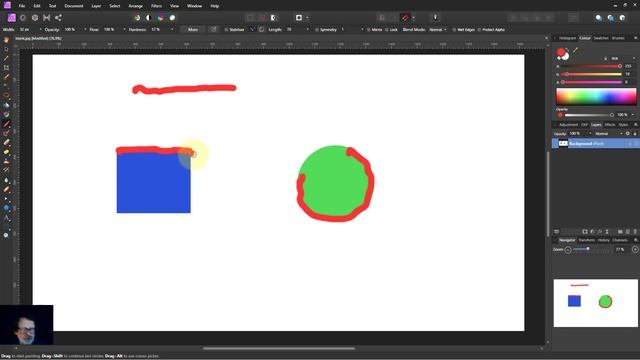Select the Background layer row
The width and height of the screenshot is (640, 360).
(596, 144)
